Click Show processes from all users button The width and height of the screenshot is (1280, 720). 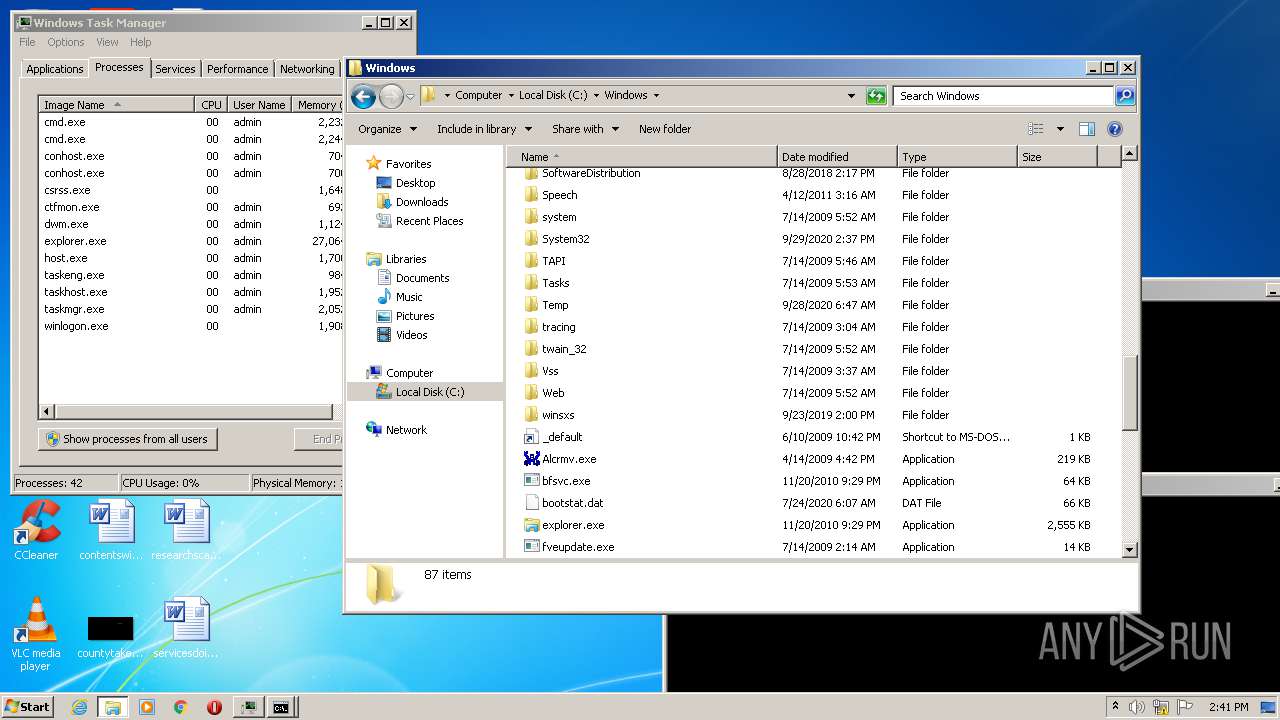(x=128, y=439)
